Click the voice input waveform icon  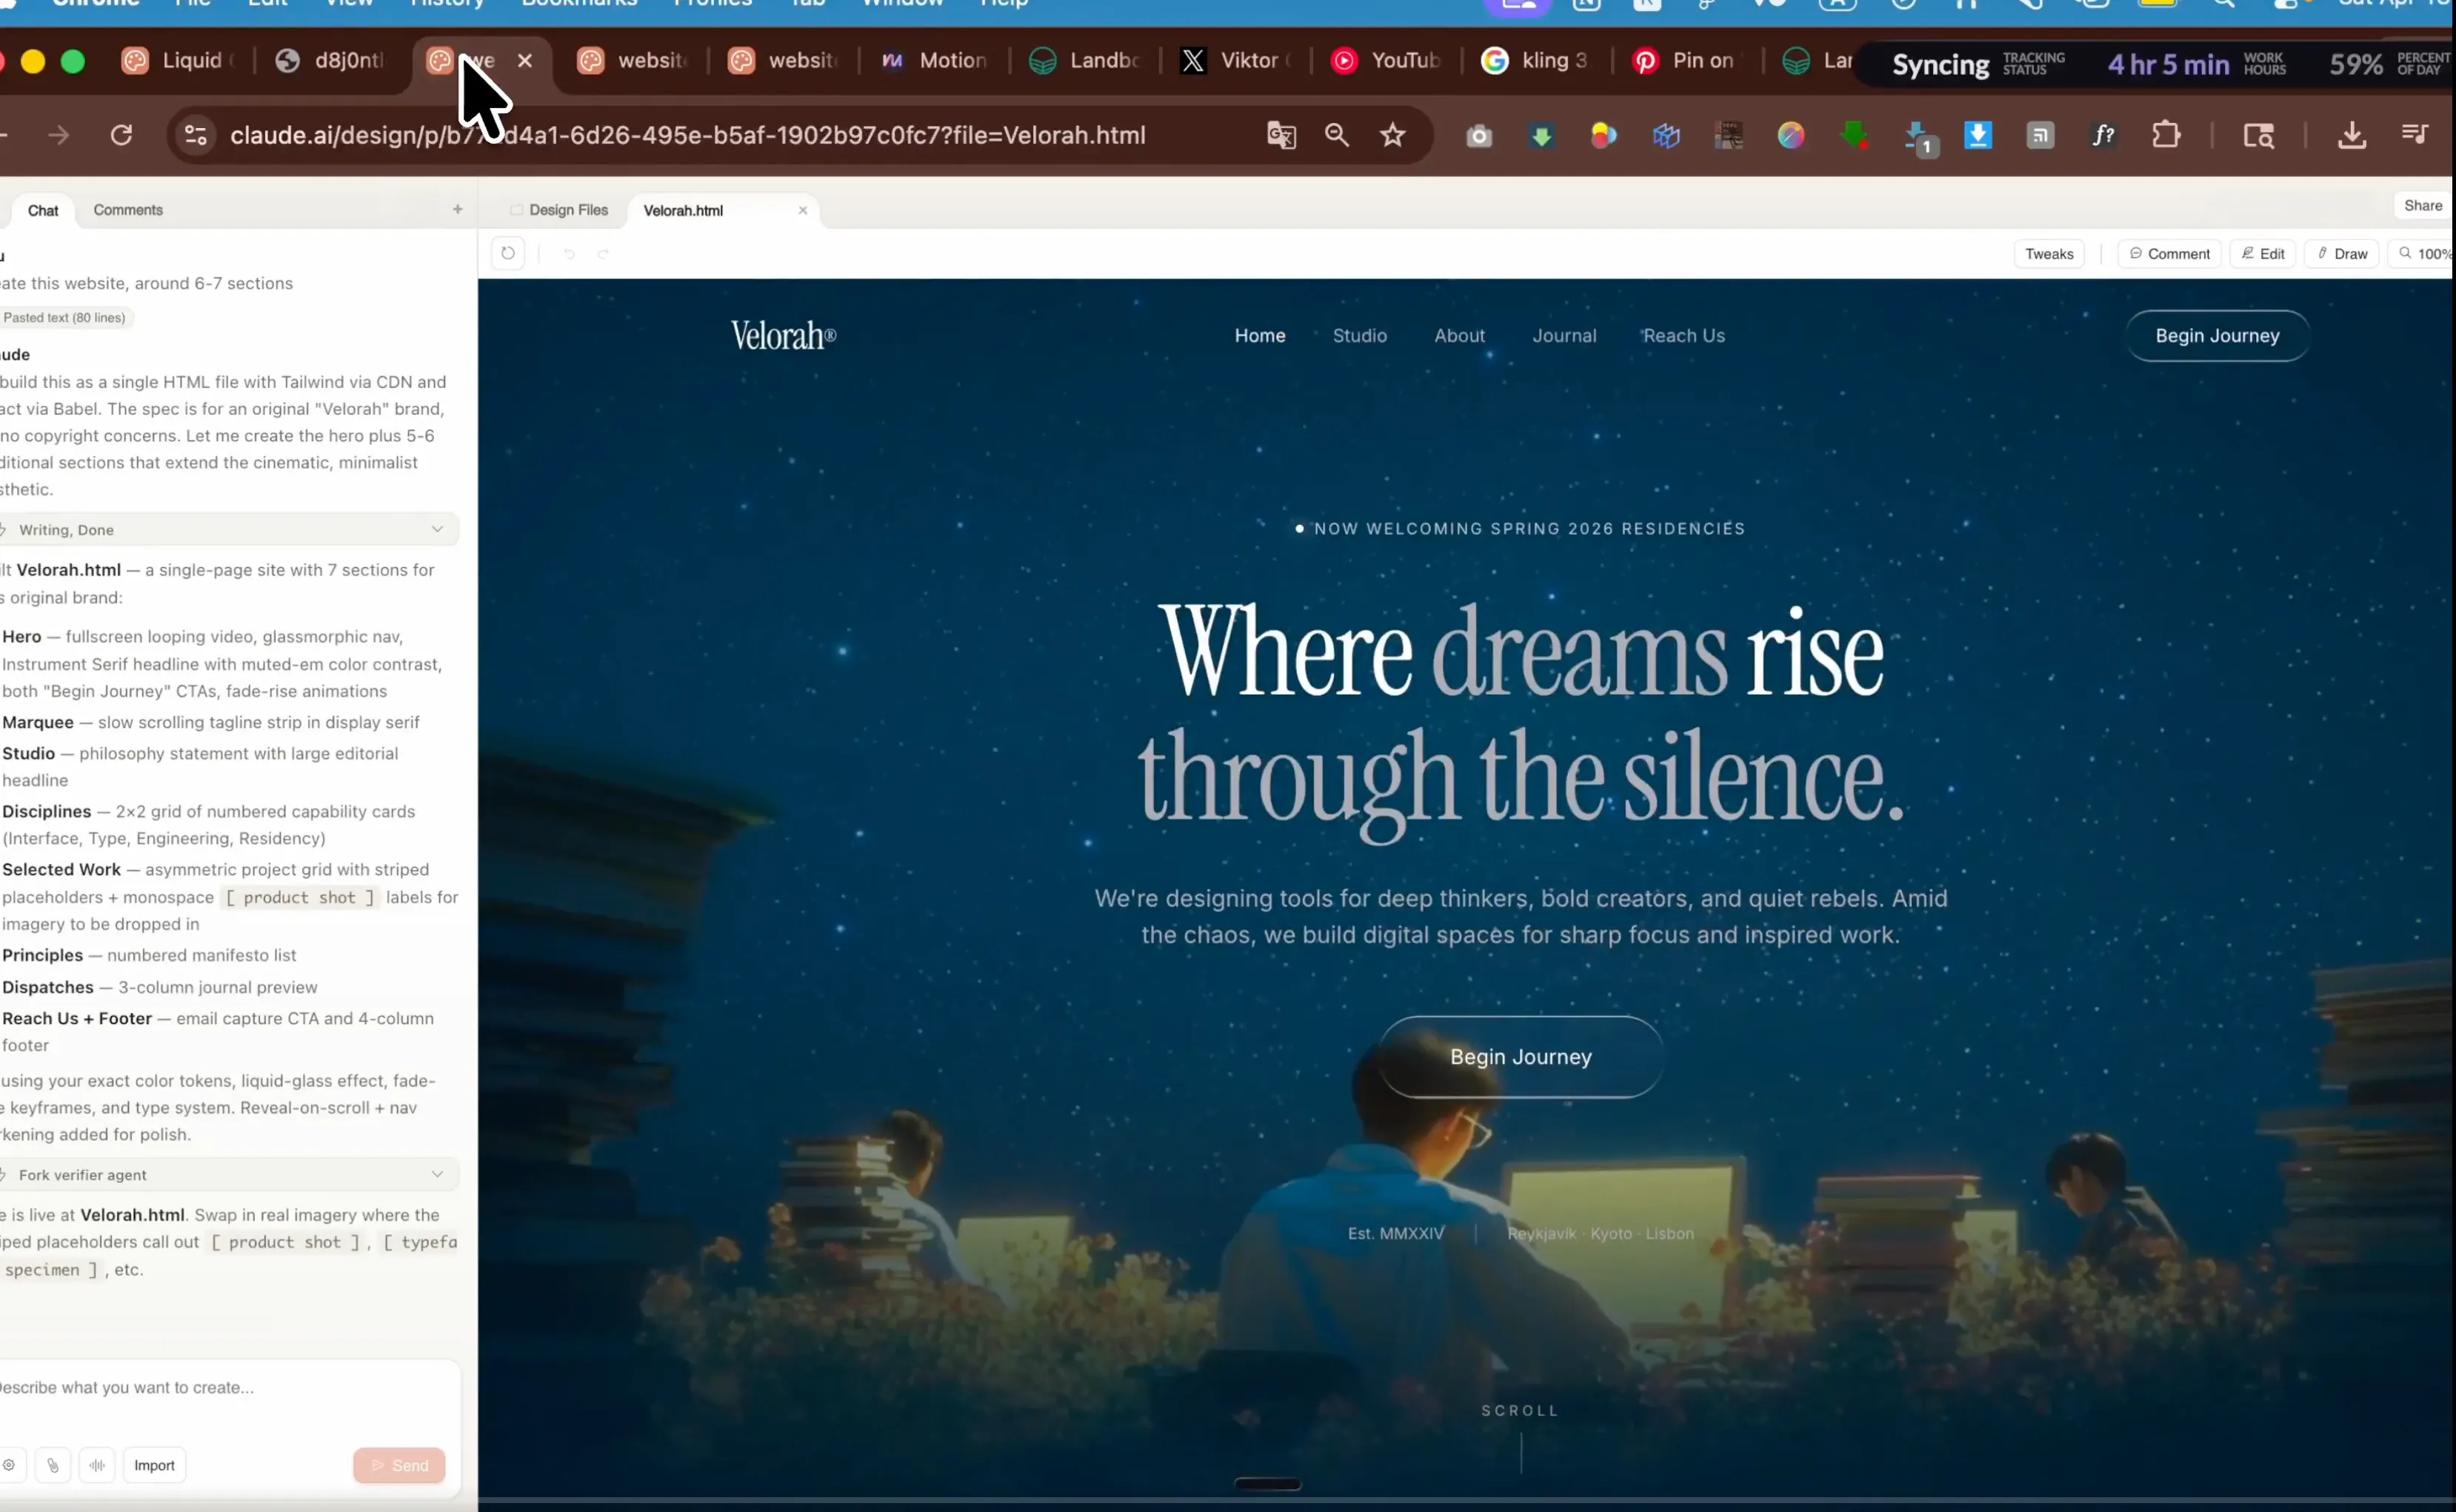tap(97, 1465)
